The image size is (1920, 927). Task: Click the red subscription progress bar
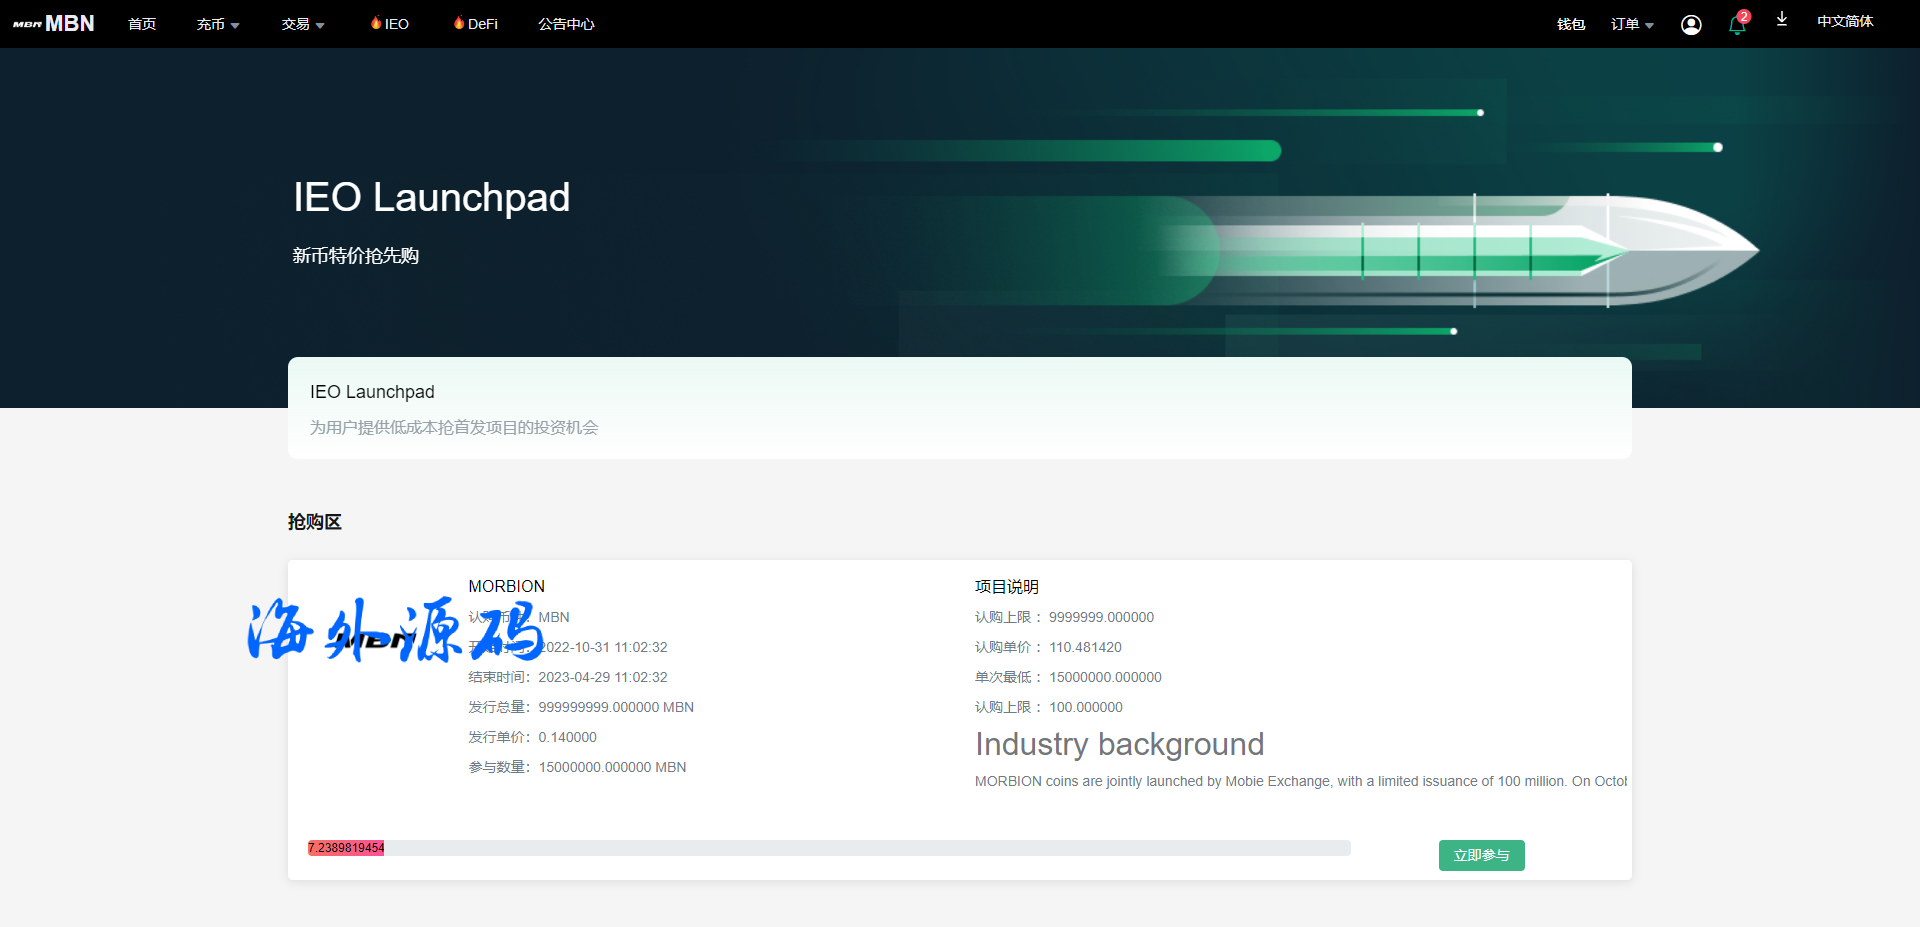[x=346, y=848]
